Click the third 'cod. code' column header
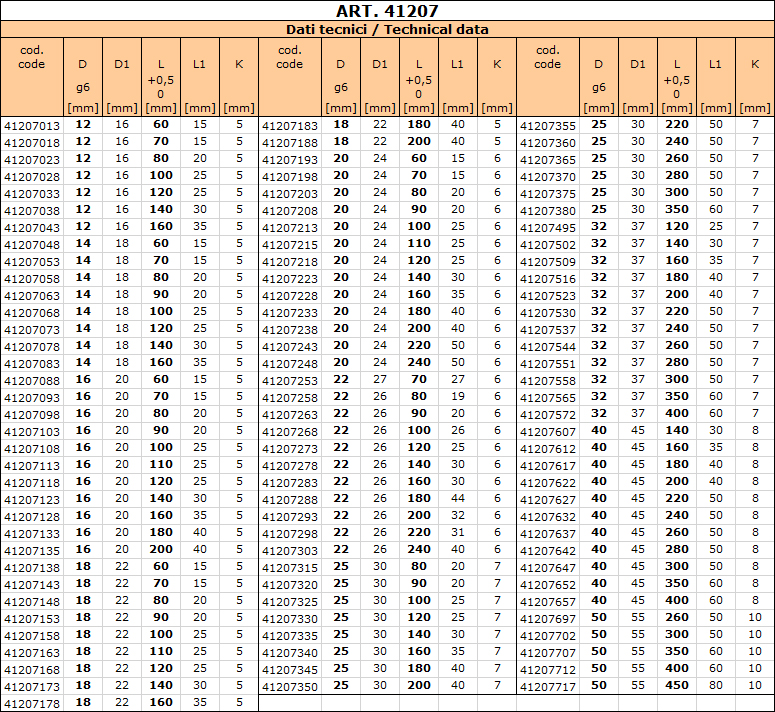Image resolution: width=775 pixels, height=712 pixels. click(548, 57)
